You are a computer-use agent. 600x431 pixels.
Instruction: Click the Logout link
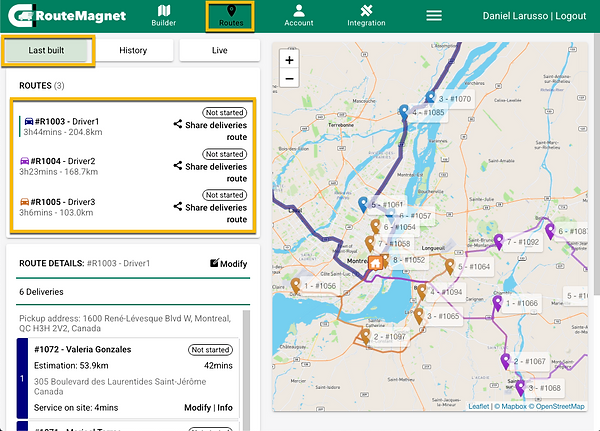pos(571,16)
